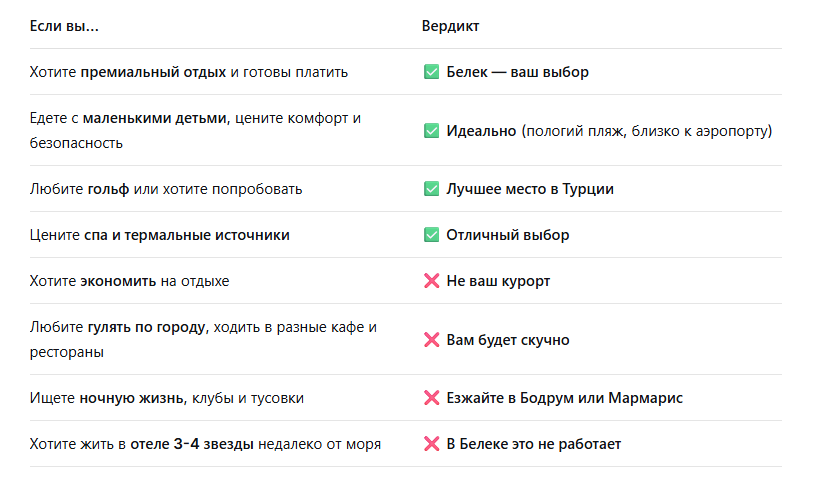Click red cross next to "Вам будет скучно"

click(x=432, y=340)
